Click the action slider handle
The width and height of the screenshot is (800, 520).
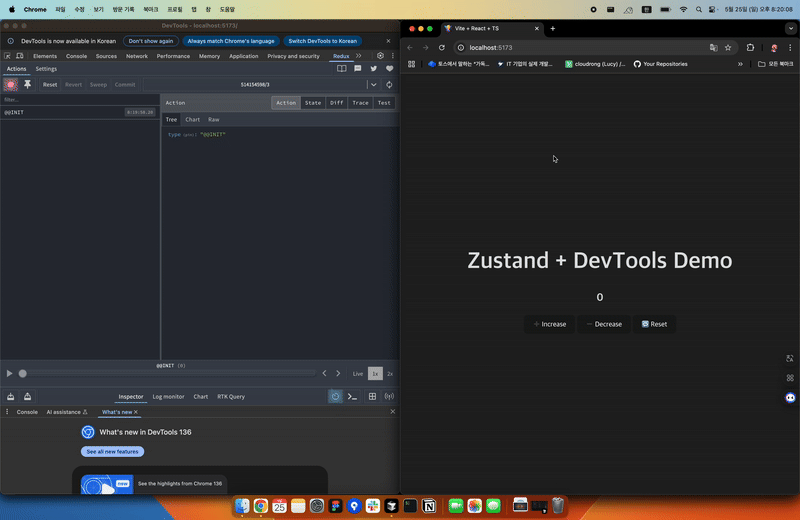pos(22,374)
